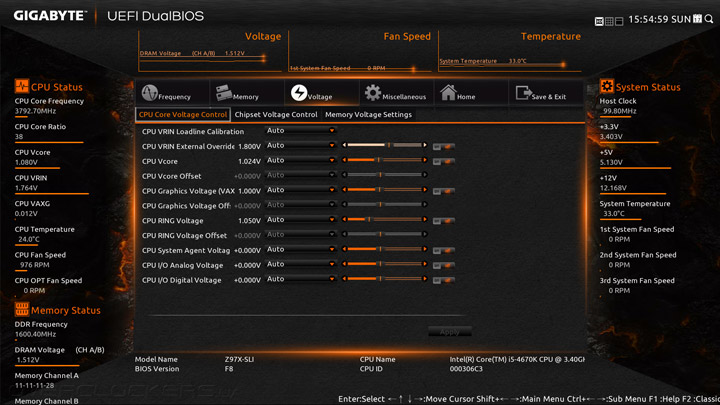720x405 pixels.
Task: Increase CPU VRIN External Override with right arrow
Action: pos(425,145)
